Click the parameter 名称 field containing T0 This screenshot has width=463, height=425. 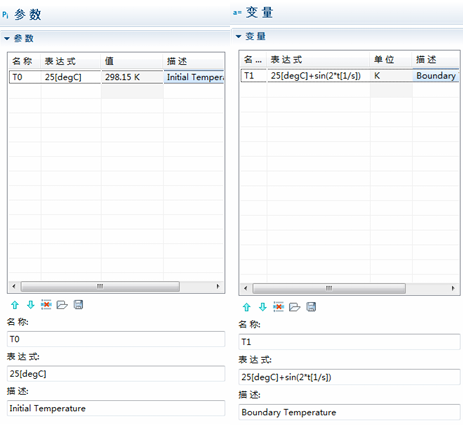(x=116, y=339)
